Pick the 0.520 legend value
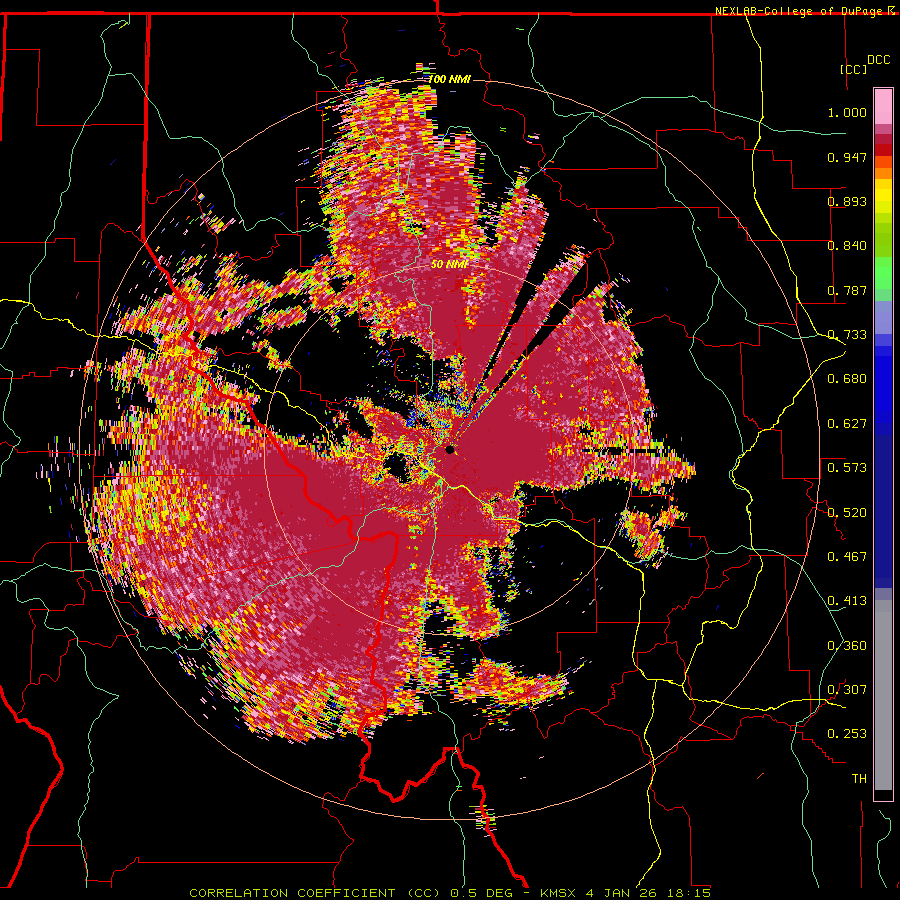The height and width of the screenshot is (900, 900). coord(847,513)
